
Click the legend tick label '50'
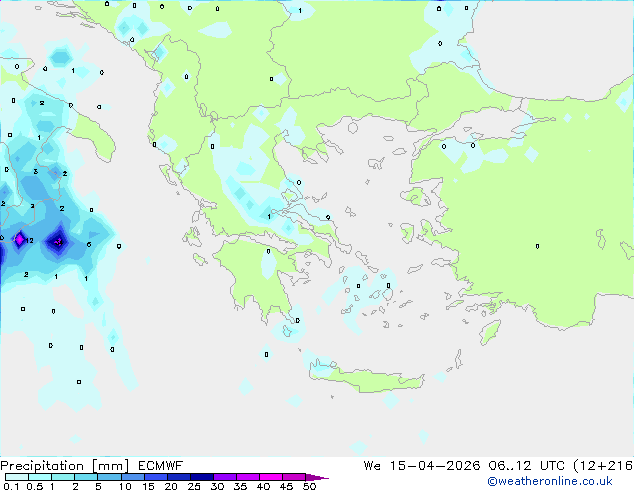(x=309, y=486)
